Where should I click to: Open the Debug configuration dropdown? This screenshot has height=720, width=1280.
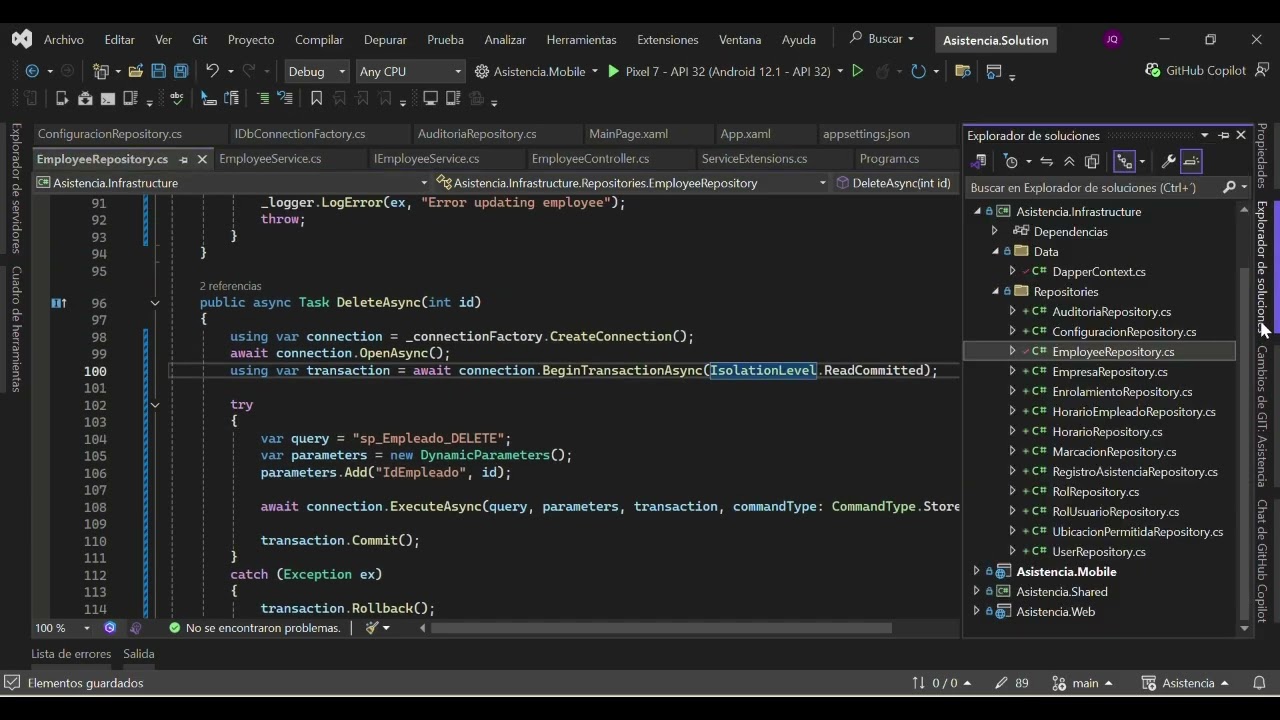point(316,71)
